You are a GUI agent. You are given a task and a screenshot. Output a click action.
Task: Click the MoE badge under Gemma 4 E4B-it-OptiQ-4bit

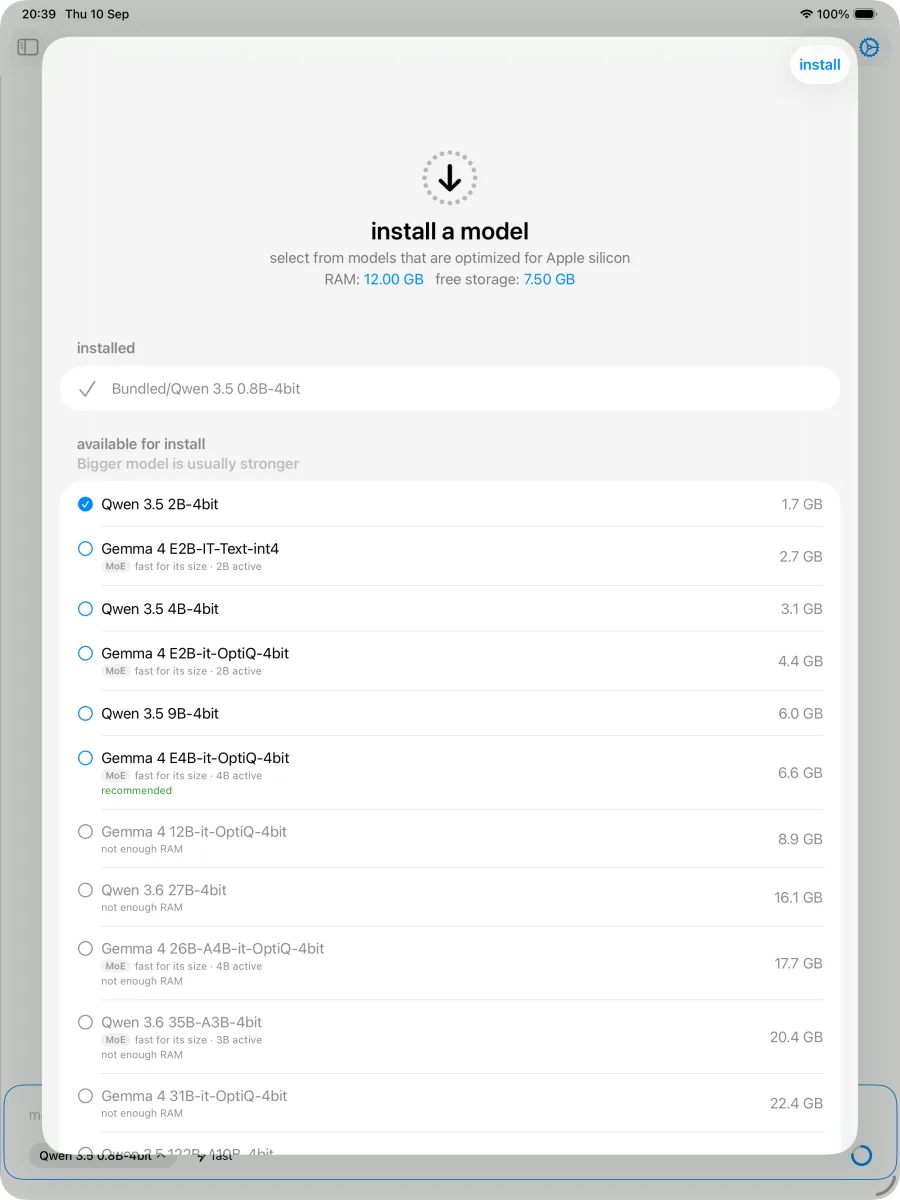pos(115,776)
